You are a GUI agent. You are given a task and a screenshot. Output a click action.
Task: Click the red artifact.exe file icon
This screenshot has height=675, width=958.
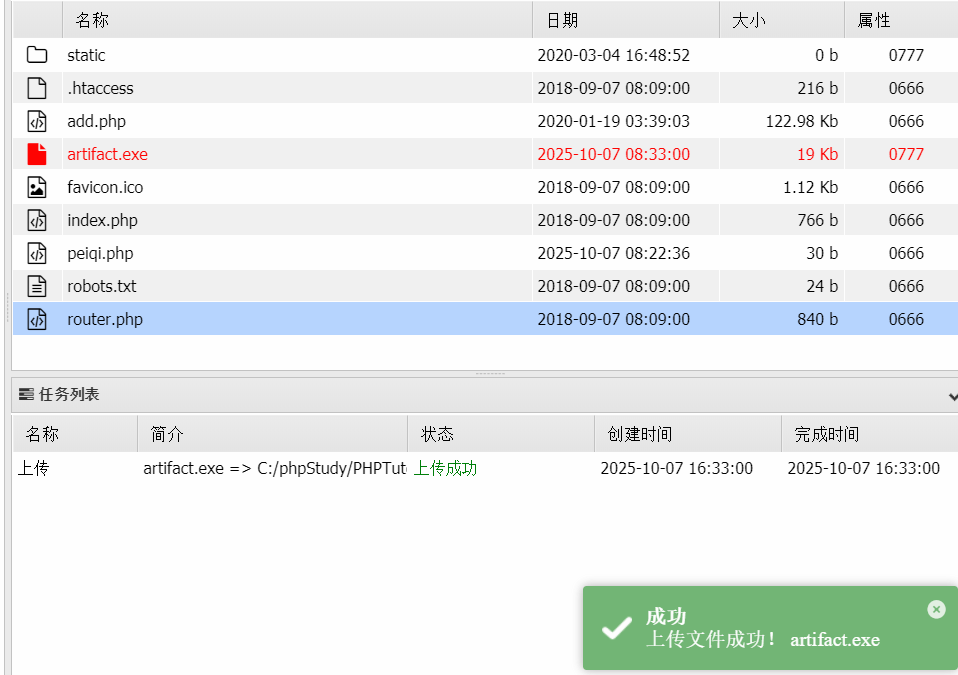pos(37,154)
